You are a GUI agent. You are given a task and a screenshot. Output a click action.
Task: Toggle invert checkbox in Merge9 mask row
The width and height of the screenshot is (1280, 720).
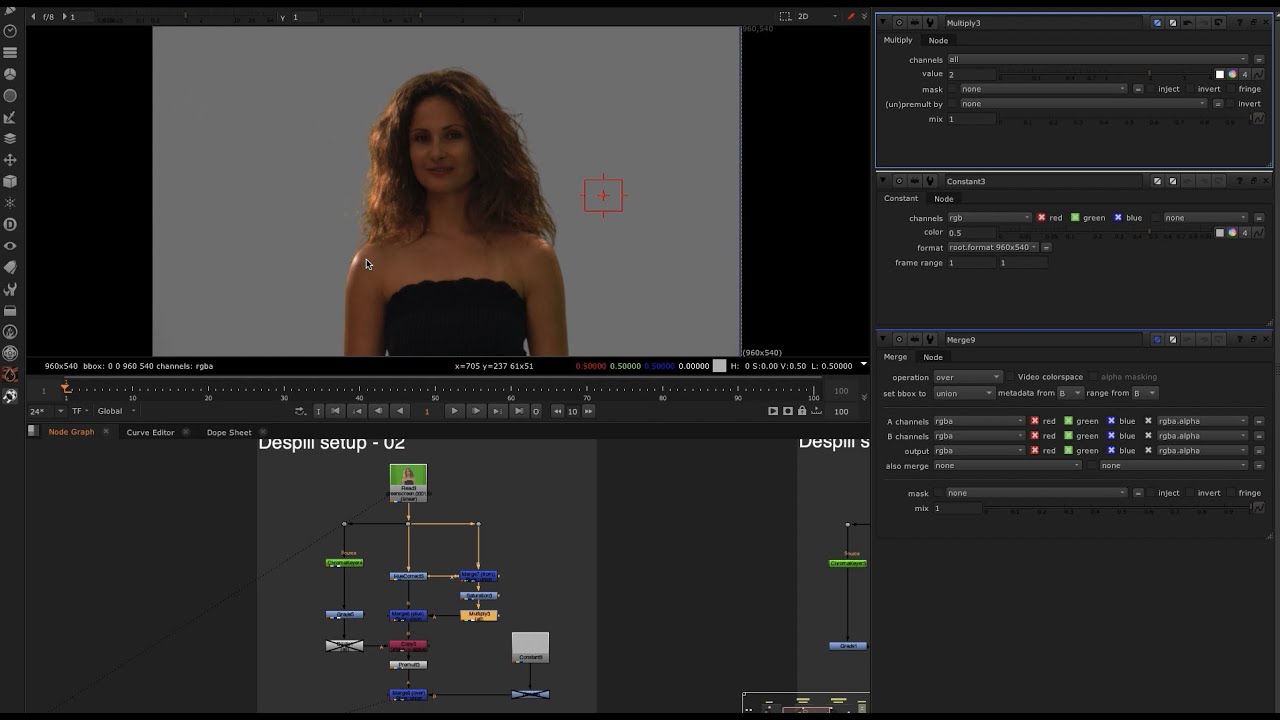click(1191, 493)
